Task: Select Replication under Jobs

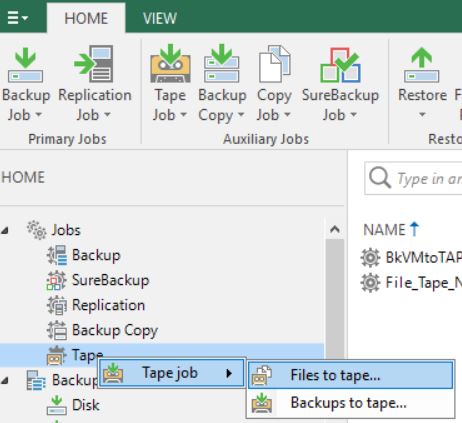Action: tap(109, 305)
